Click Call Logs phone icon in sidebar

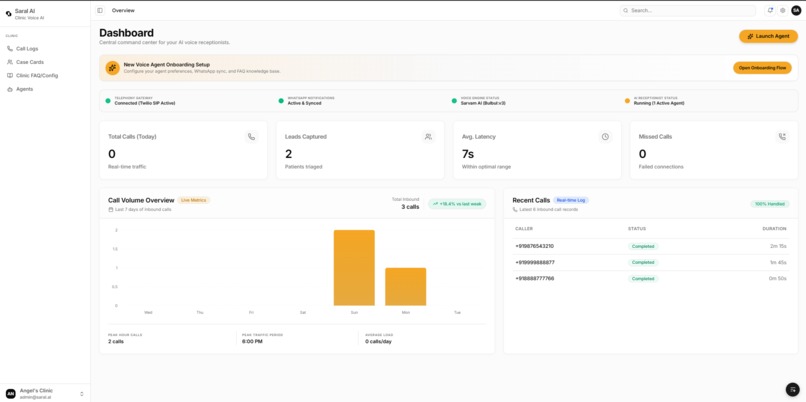click(x=10, y=49)
